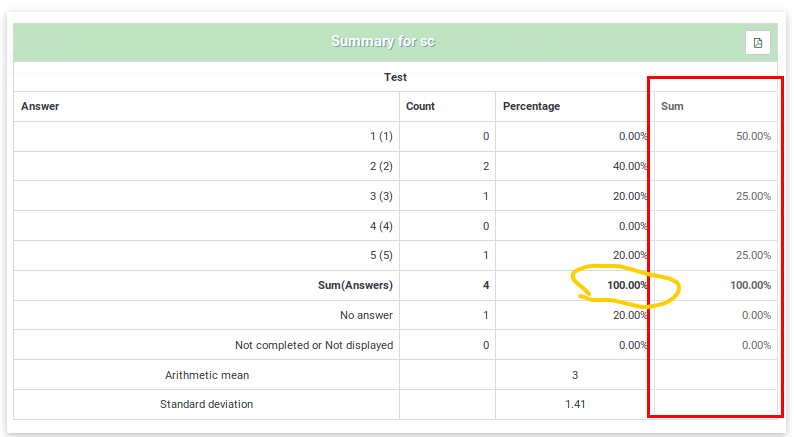Click the "Sum" column header
The width and height of the screenshot is (794, 437).
click(672, 106)
